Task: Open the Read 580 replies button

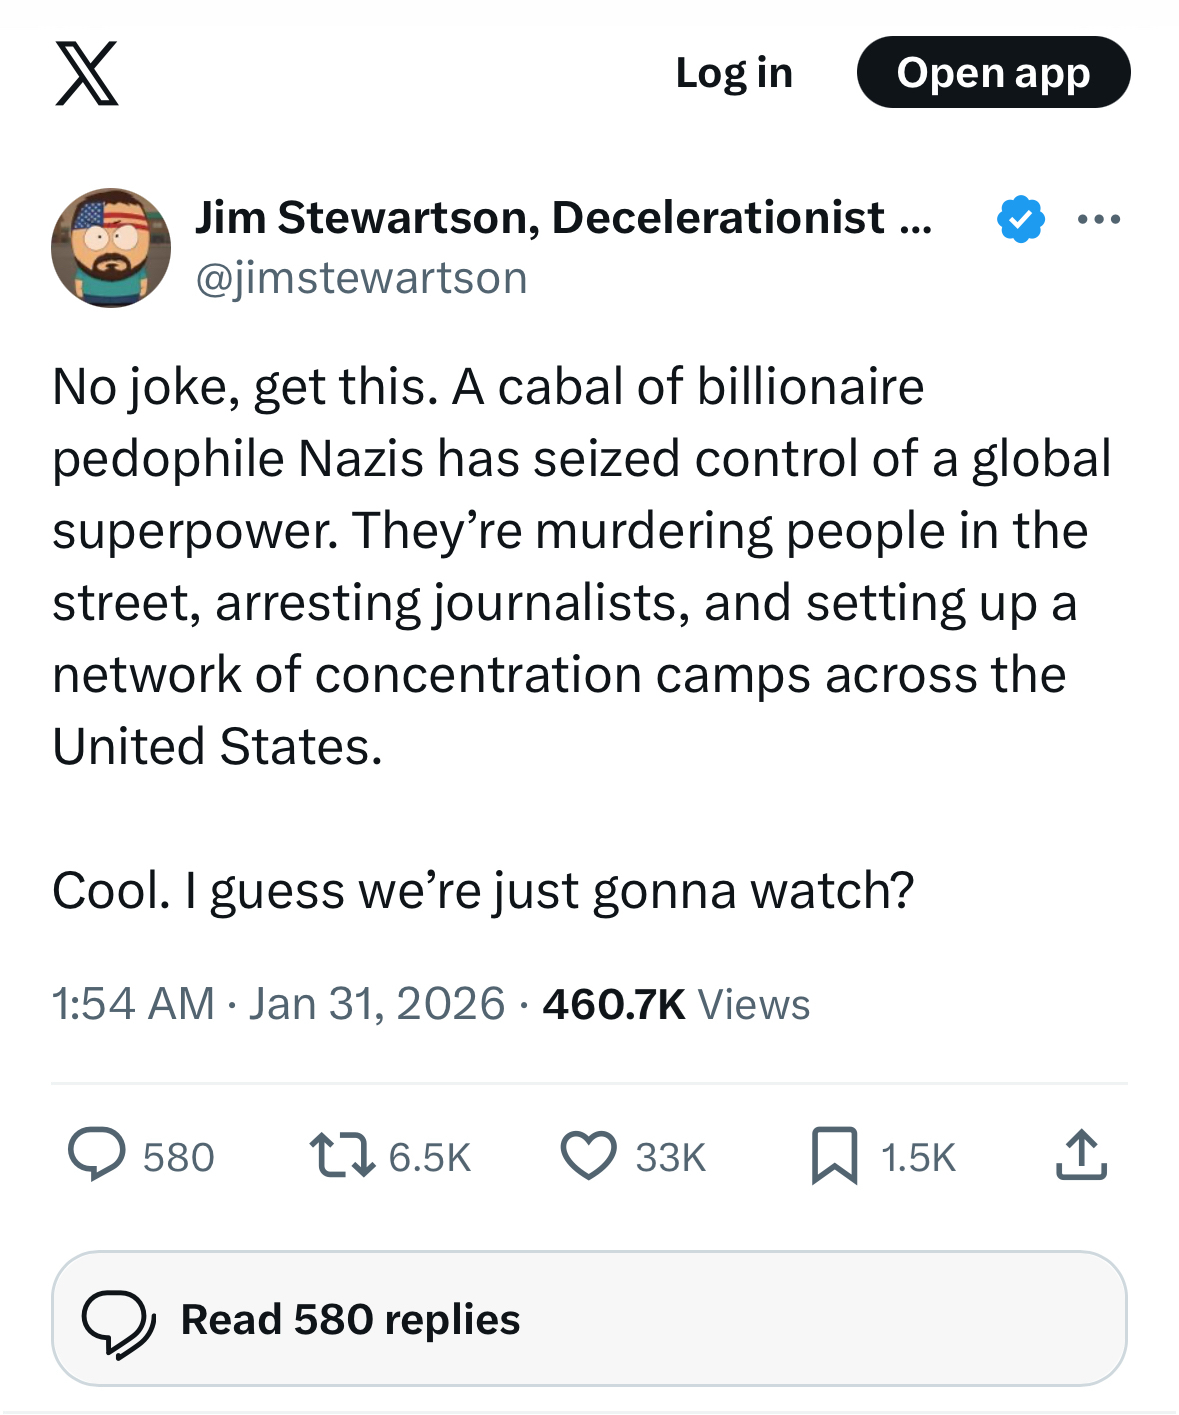Action: 589,1319
